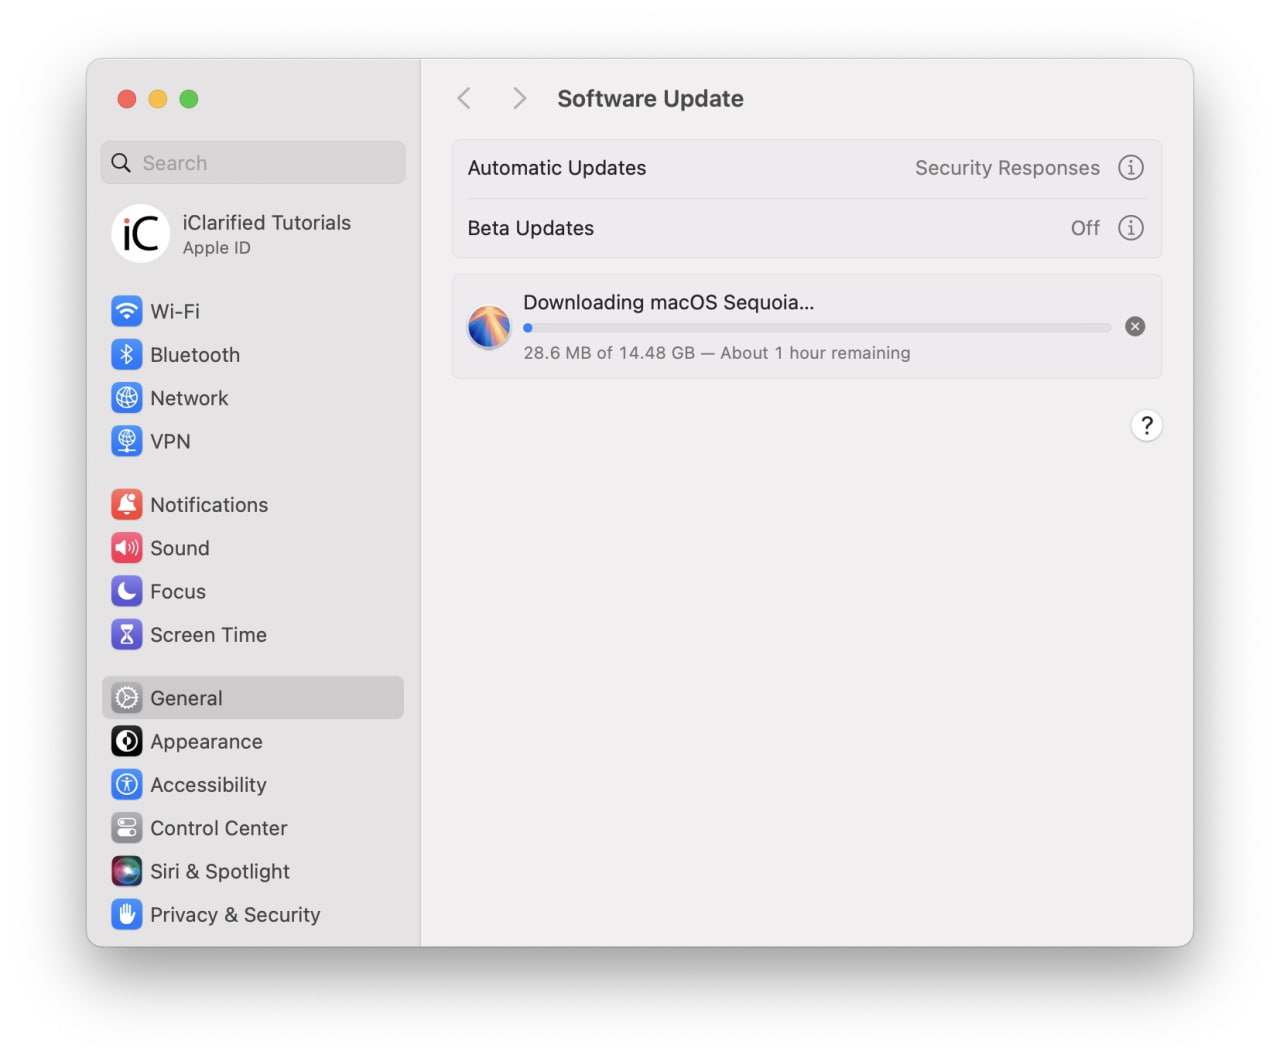The image size is (1280, 1061).
Task: Open Screen Time hourglass icon
Action: (x=126, y=635)
